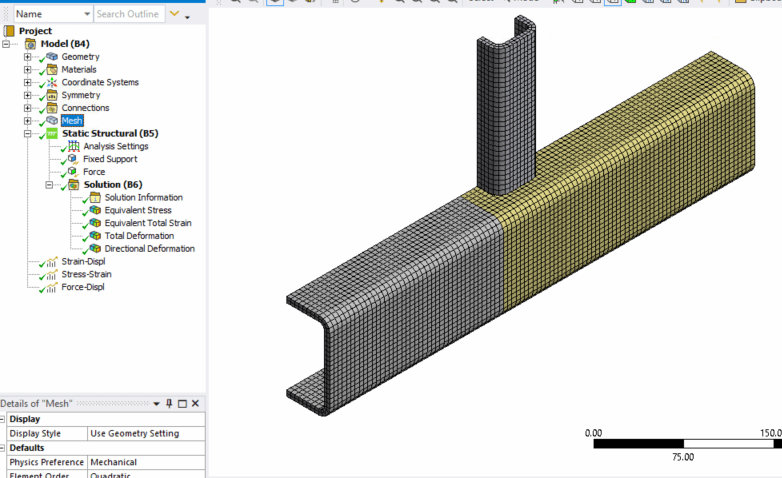The width and height of the screenshot is (782, 478).
Task: Click the Fixed Support icon
Action: pos(73,159)
